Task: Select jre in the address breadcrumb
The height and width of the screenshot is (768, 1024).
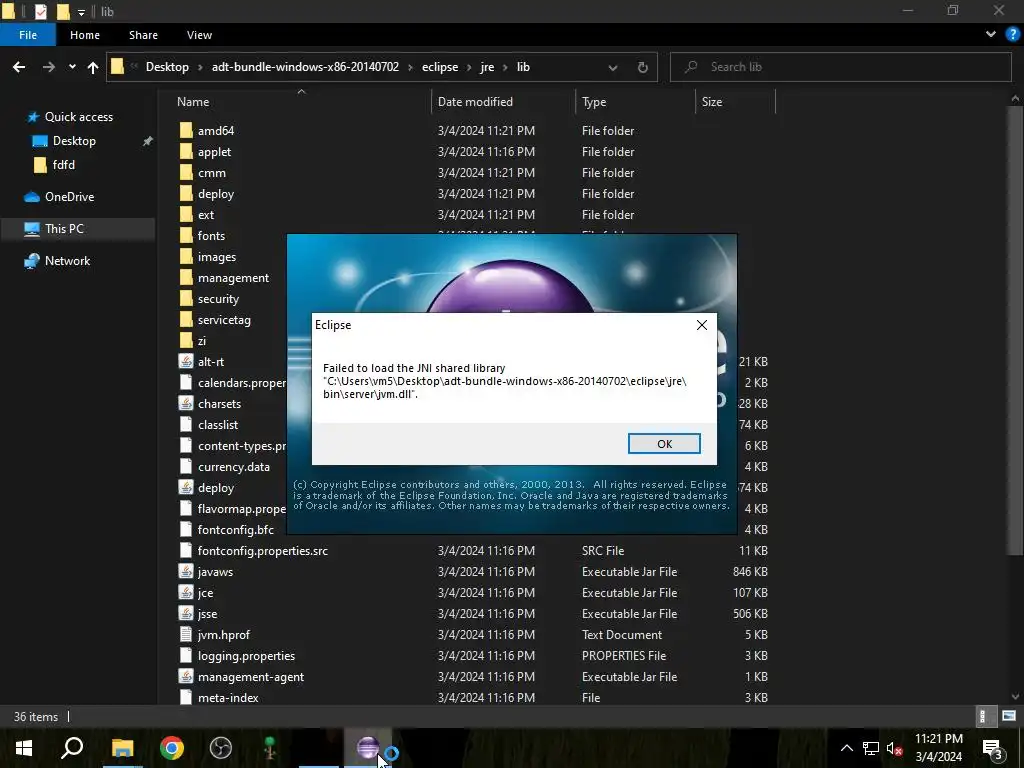Action: (487, 67)
